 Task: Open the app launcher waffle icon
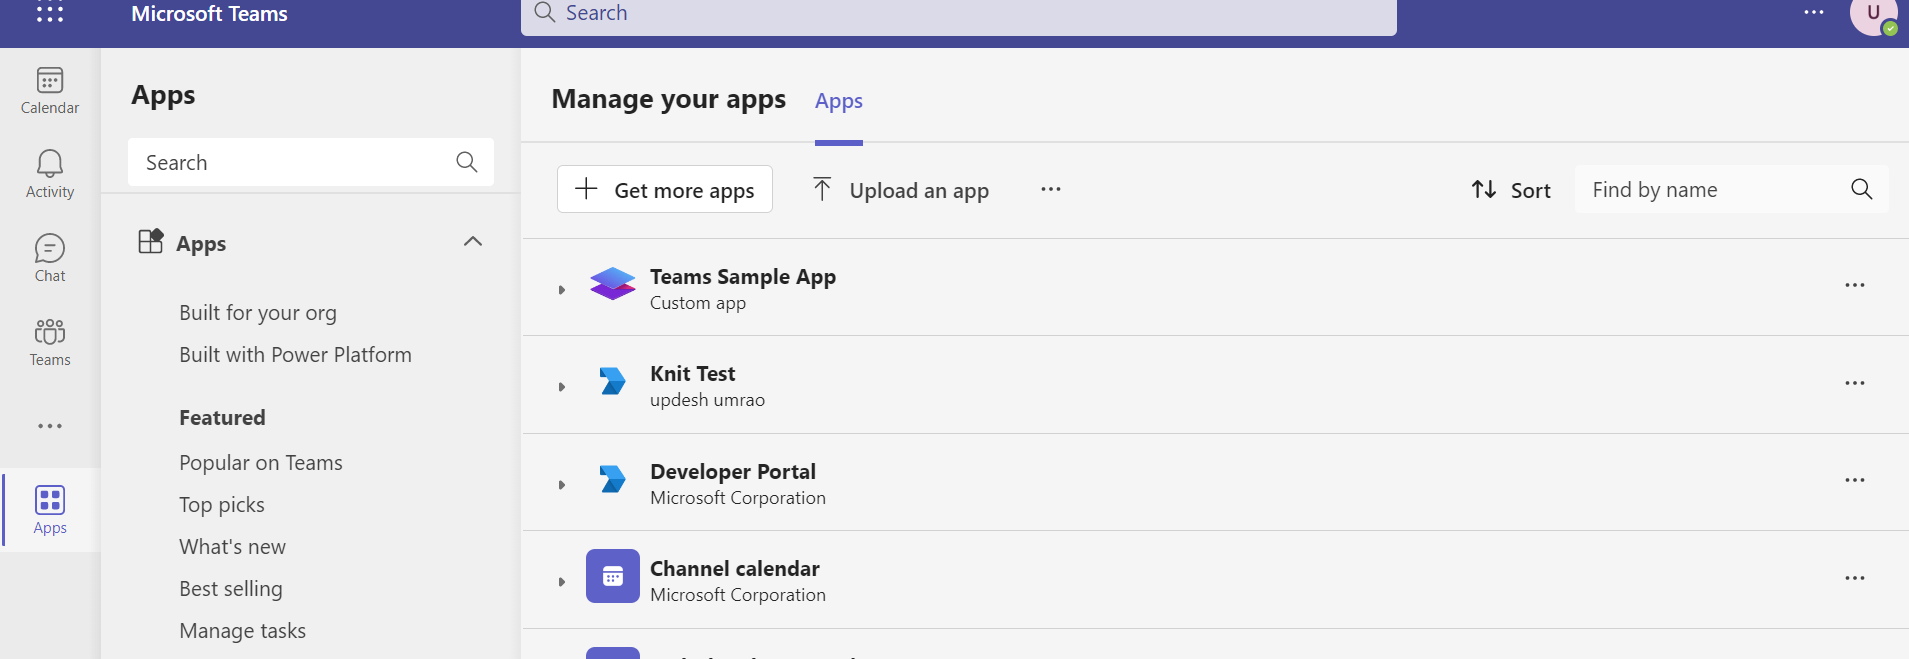tap(50, 12)
